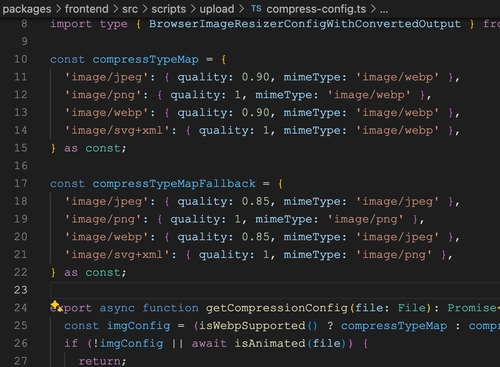Click the sparkle code-action icon on line 24
The height and width of the screenshot is (367, 500).
pyautogui.click(x=56, y=306)
